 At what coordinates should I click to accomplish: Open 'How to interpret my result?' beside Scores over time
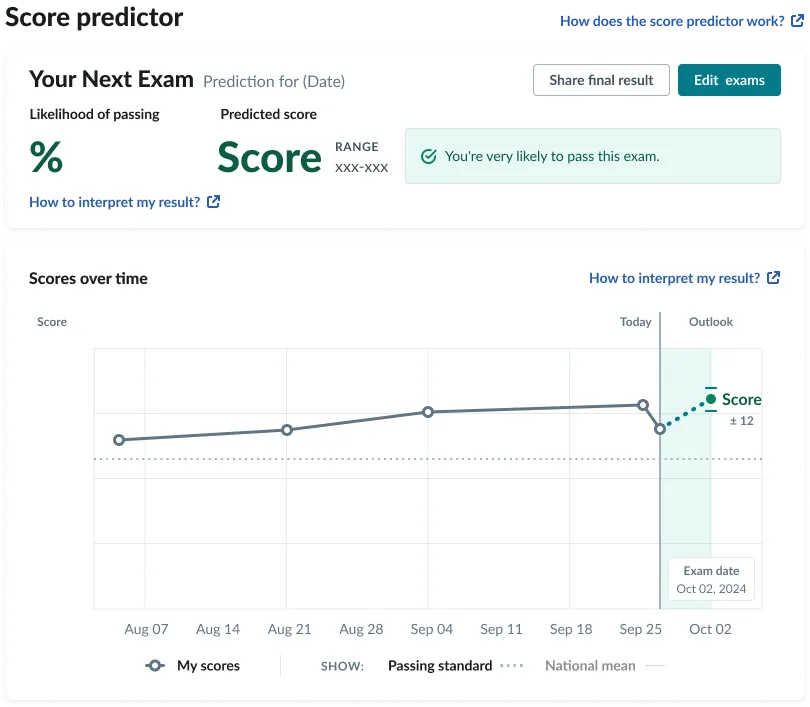[x=675, y=278]
